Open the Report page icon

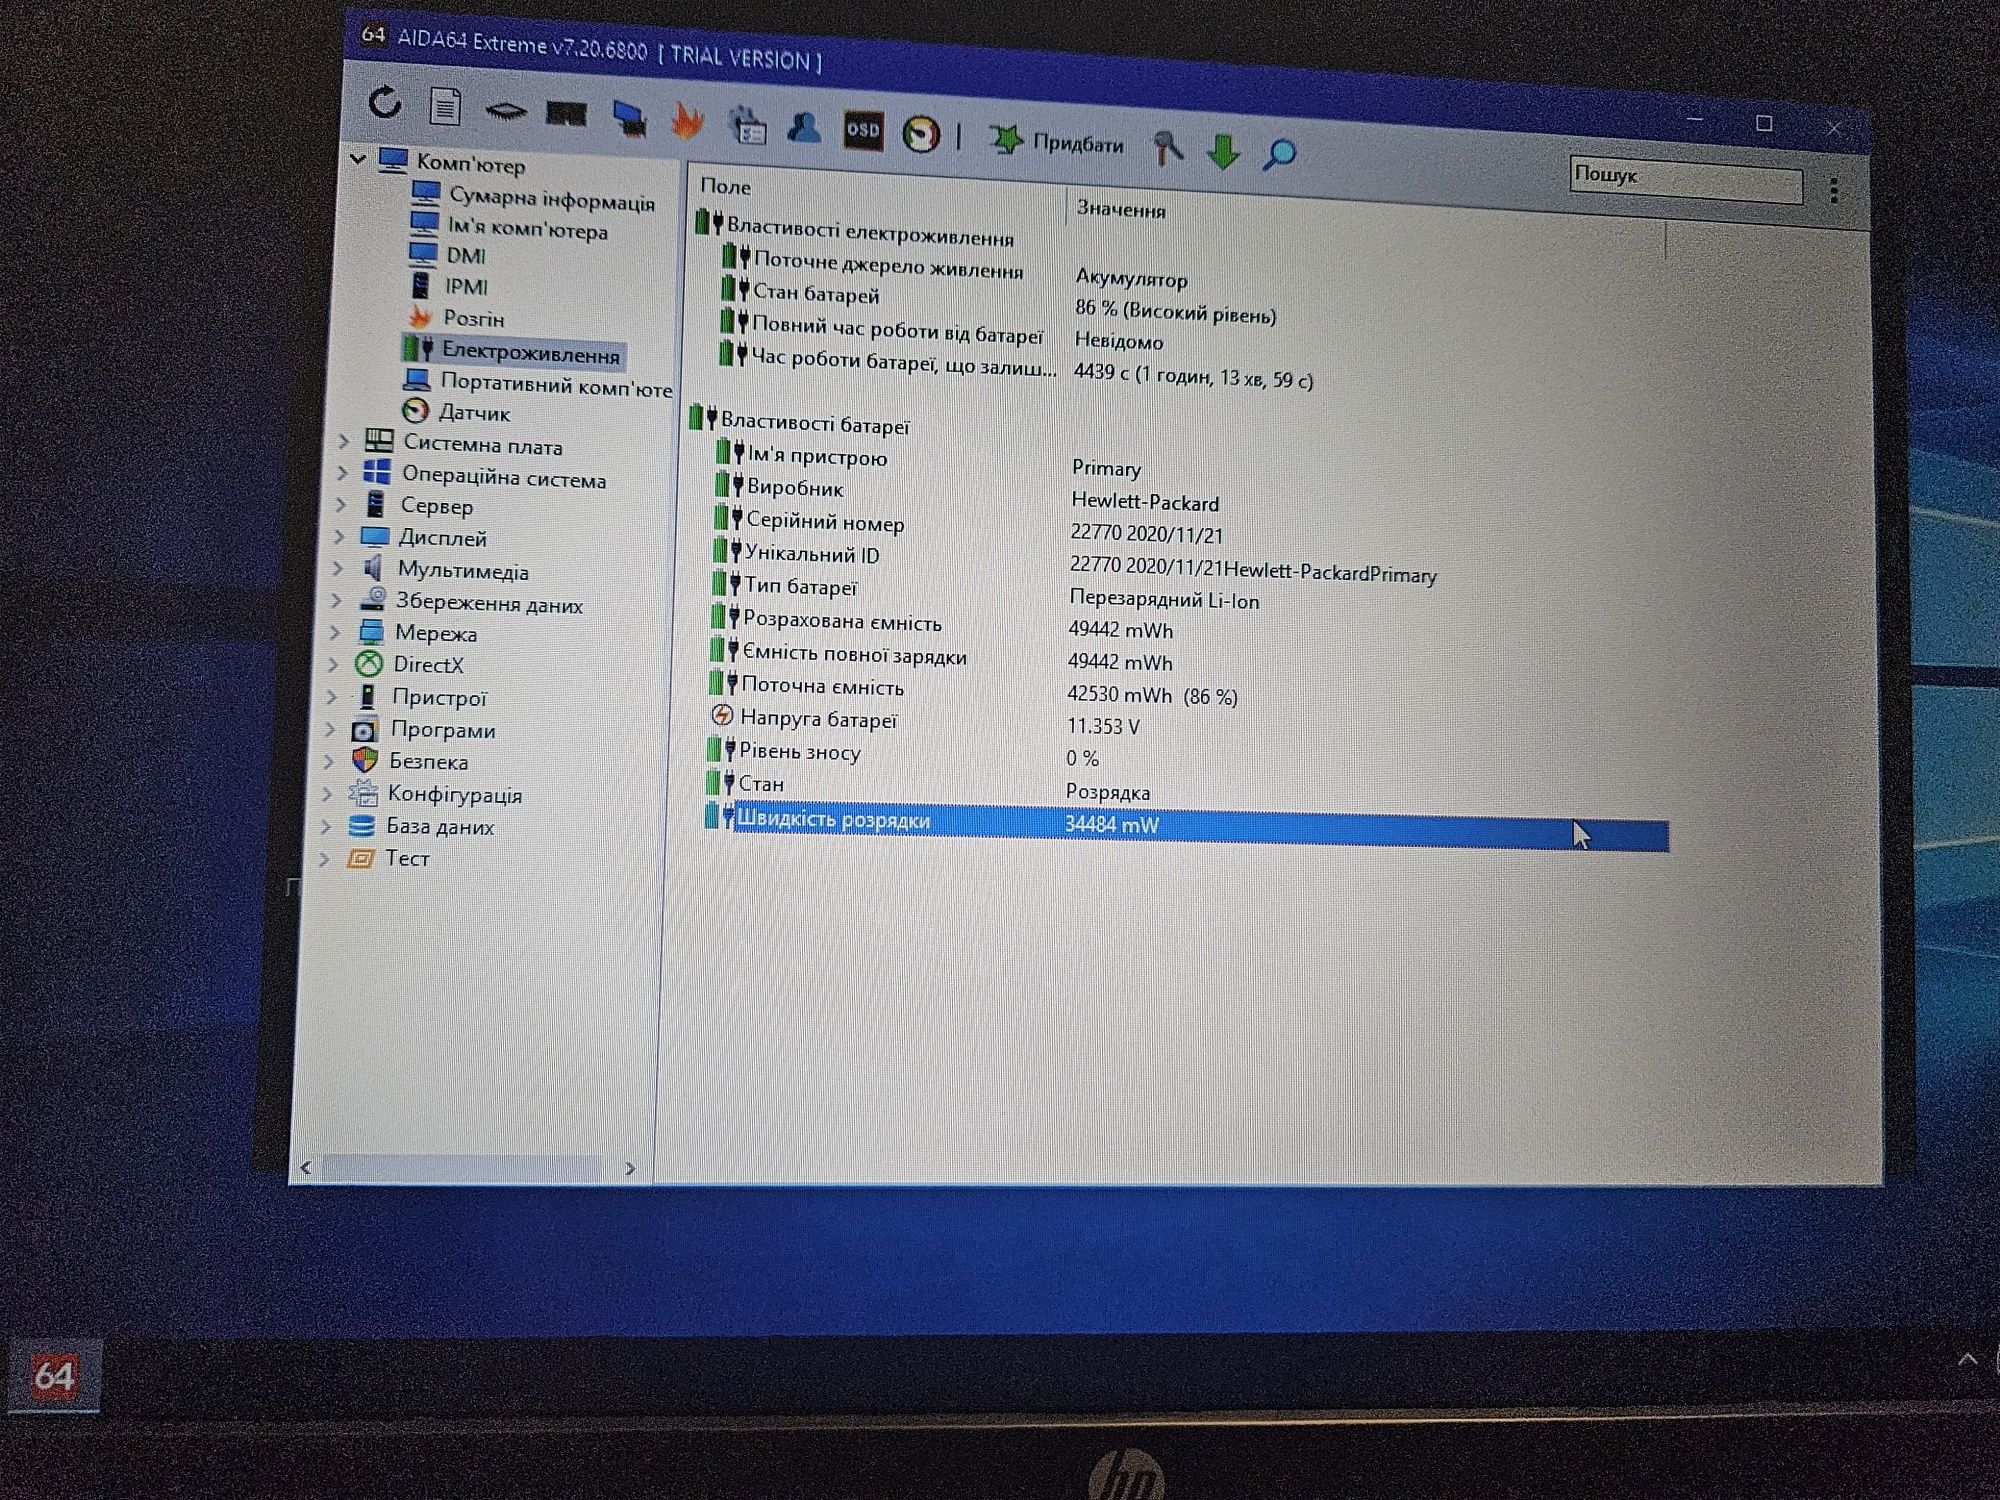(x=445, y=106)
